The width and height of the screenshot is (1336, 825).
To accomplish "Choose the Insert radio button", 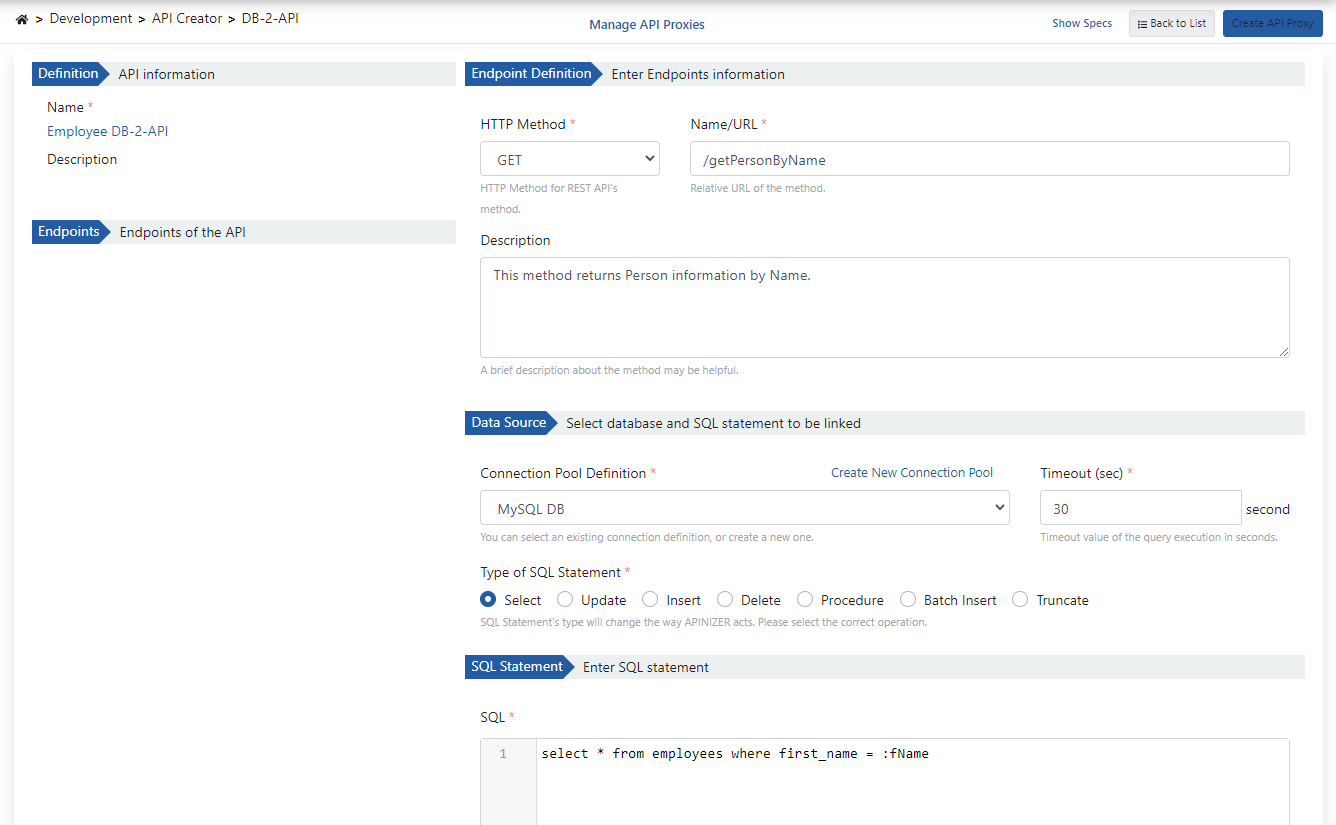I will point(650,600).
